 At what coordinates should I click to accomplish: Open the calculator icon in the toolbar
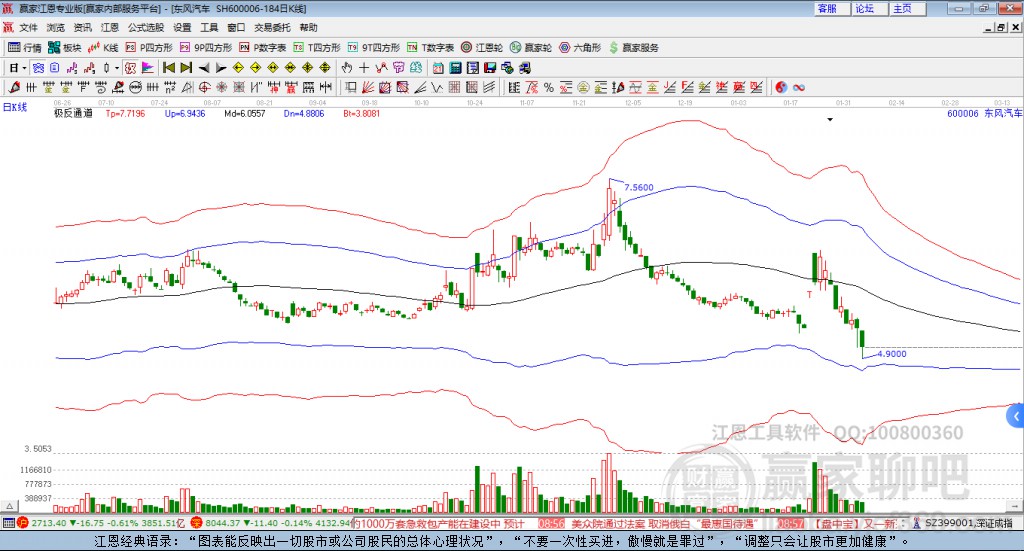click(455, 68)
